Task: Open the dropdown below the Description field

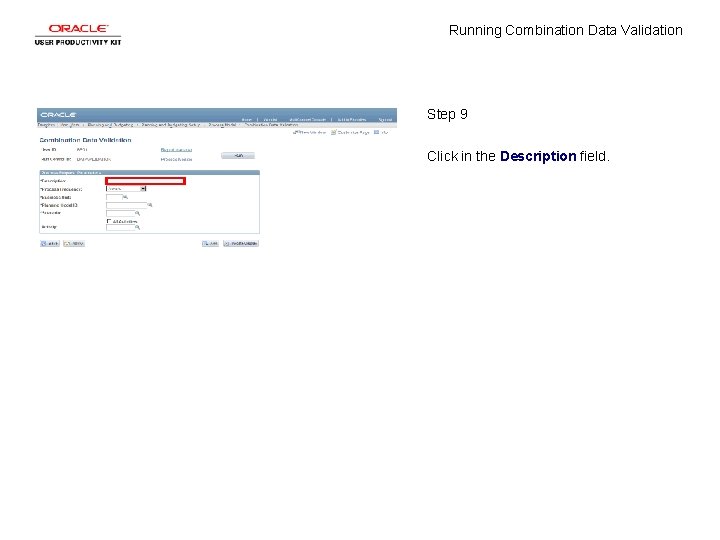Action: click(126, 189)
